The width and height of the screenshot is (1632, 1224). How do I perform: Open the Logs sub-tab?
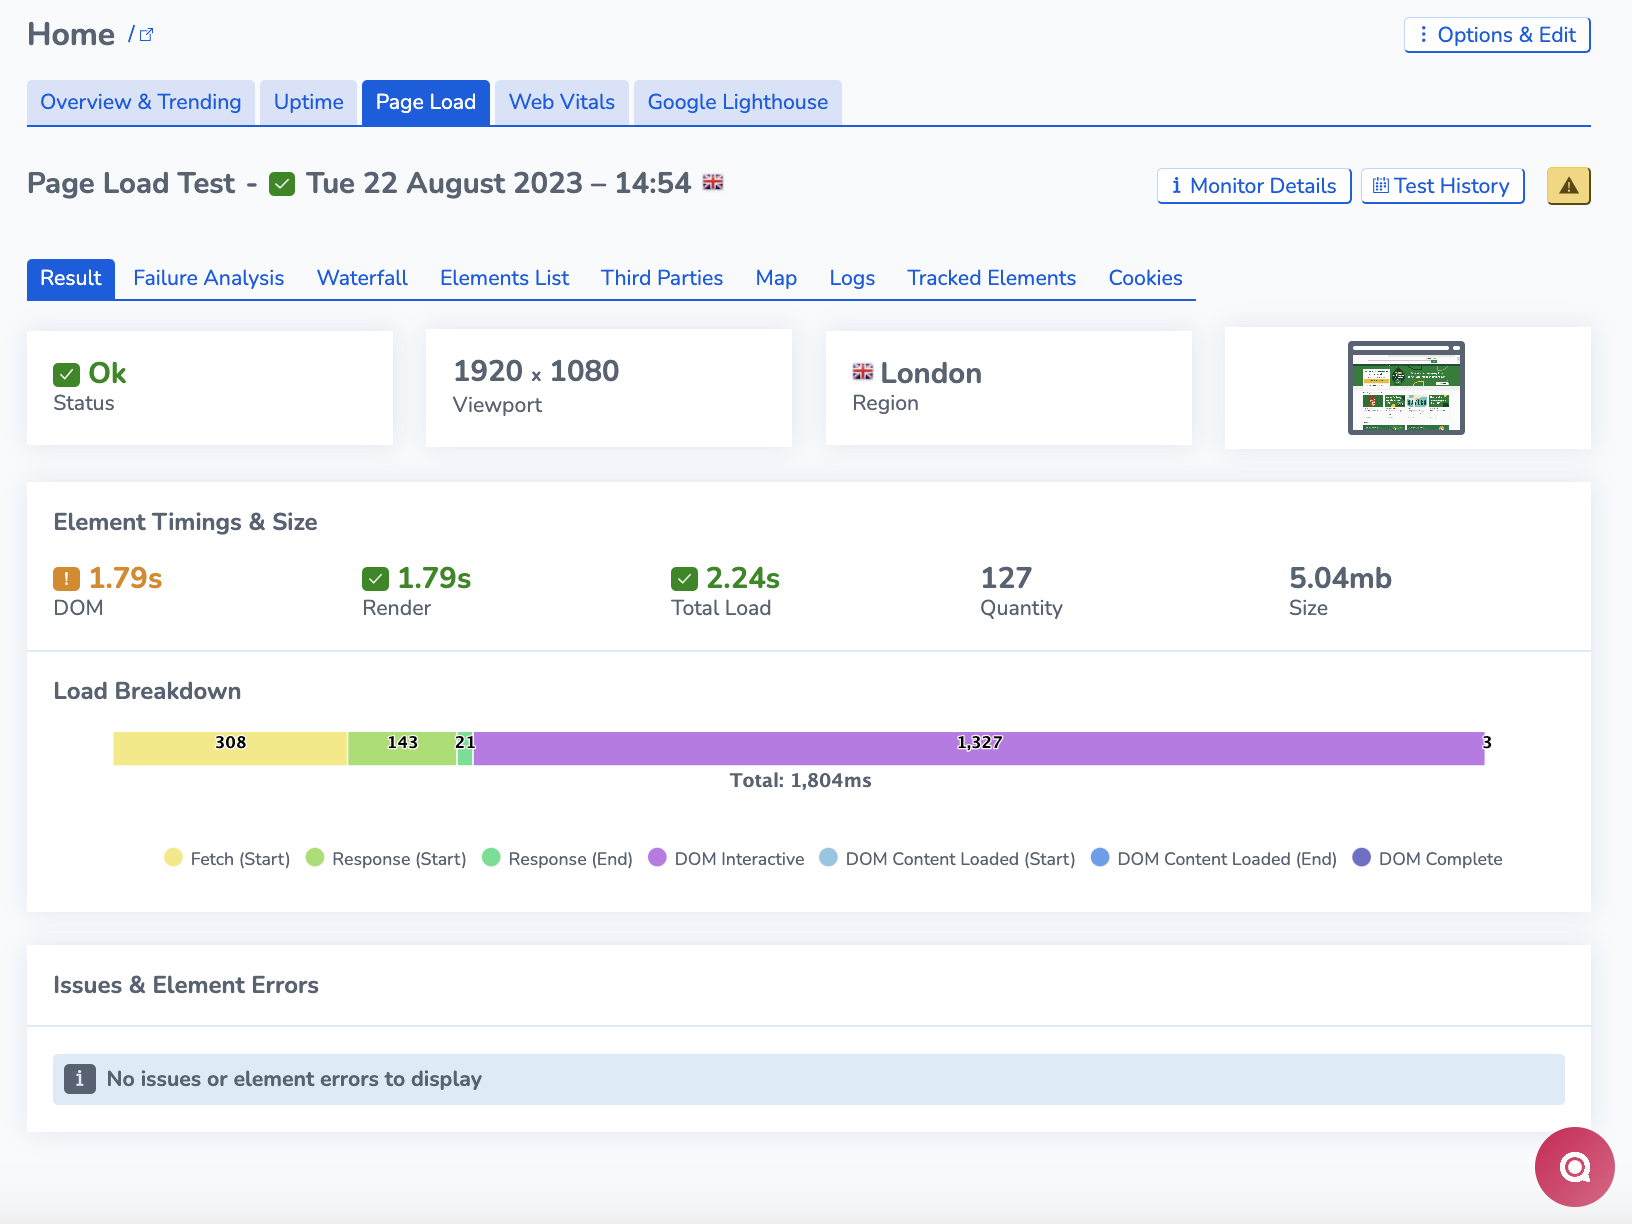852,278
